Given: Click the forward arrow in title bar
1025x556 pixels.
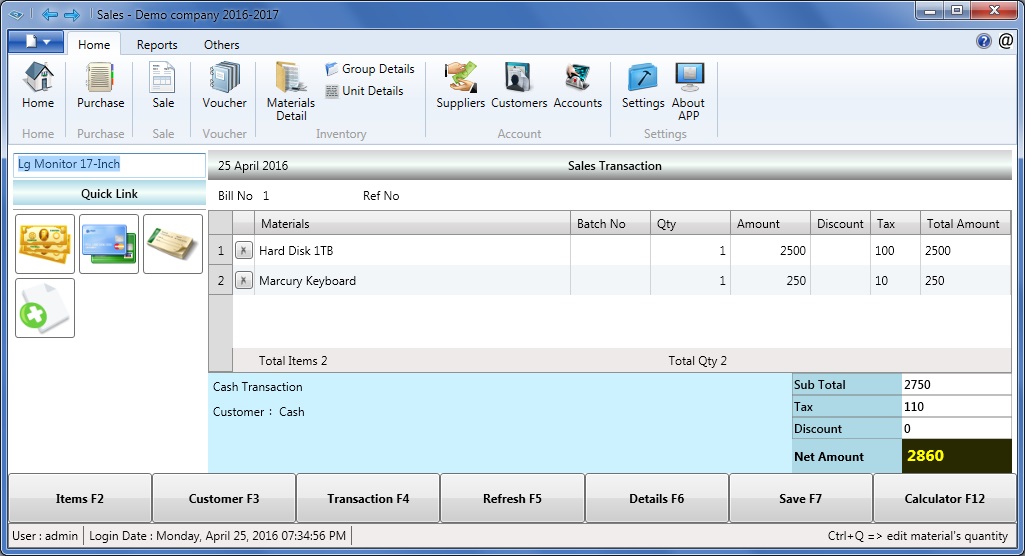Looking at the screenshot, I should tap(72, 14).
